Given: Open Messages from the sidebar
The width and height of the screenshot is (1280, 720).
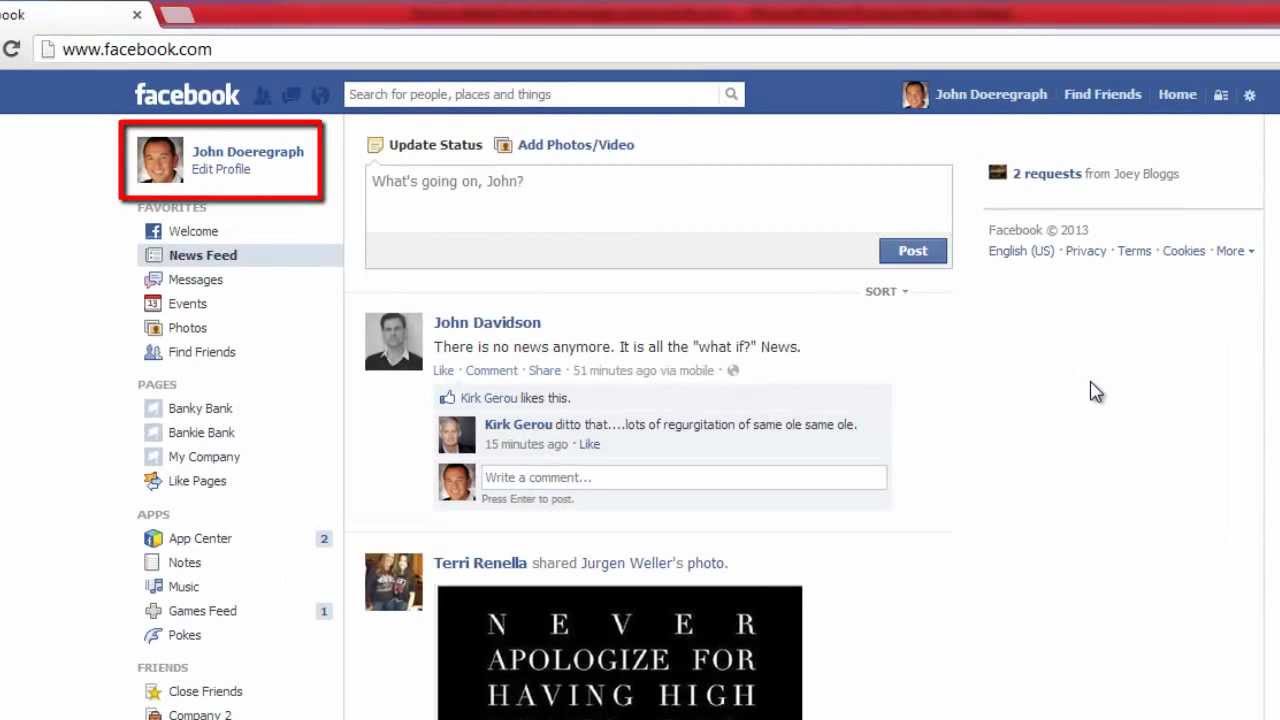Looking at the screenshot, I should click(195, 280).
